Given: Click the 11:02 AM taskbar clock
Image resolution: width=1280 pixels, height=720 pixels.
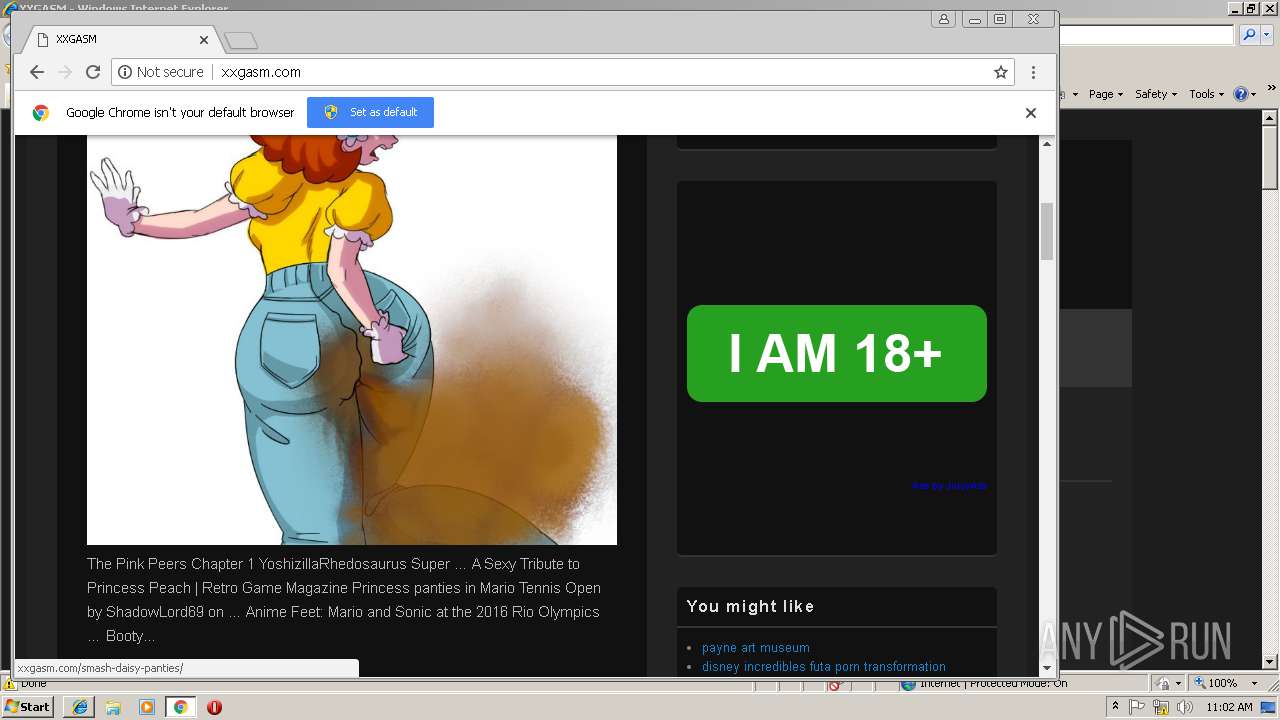Looking at the screenshot, I should [x=1229, y=707].
